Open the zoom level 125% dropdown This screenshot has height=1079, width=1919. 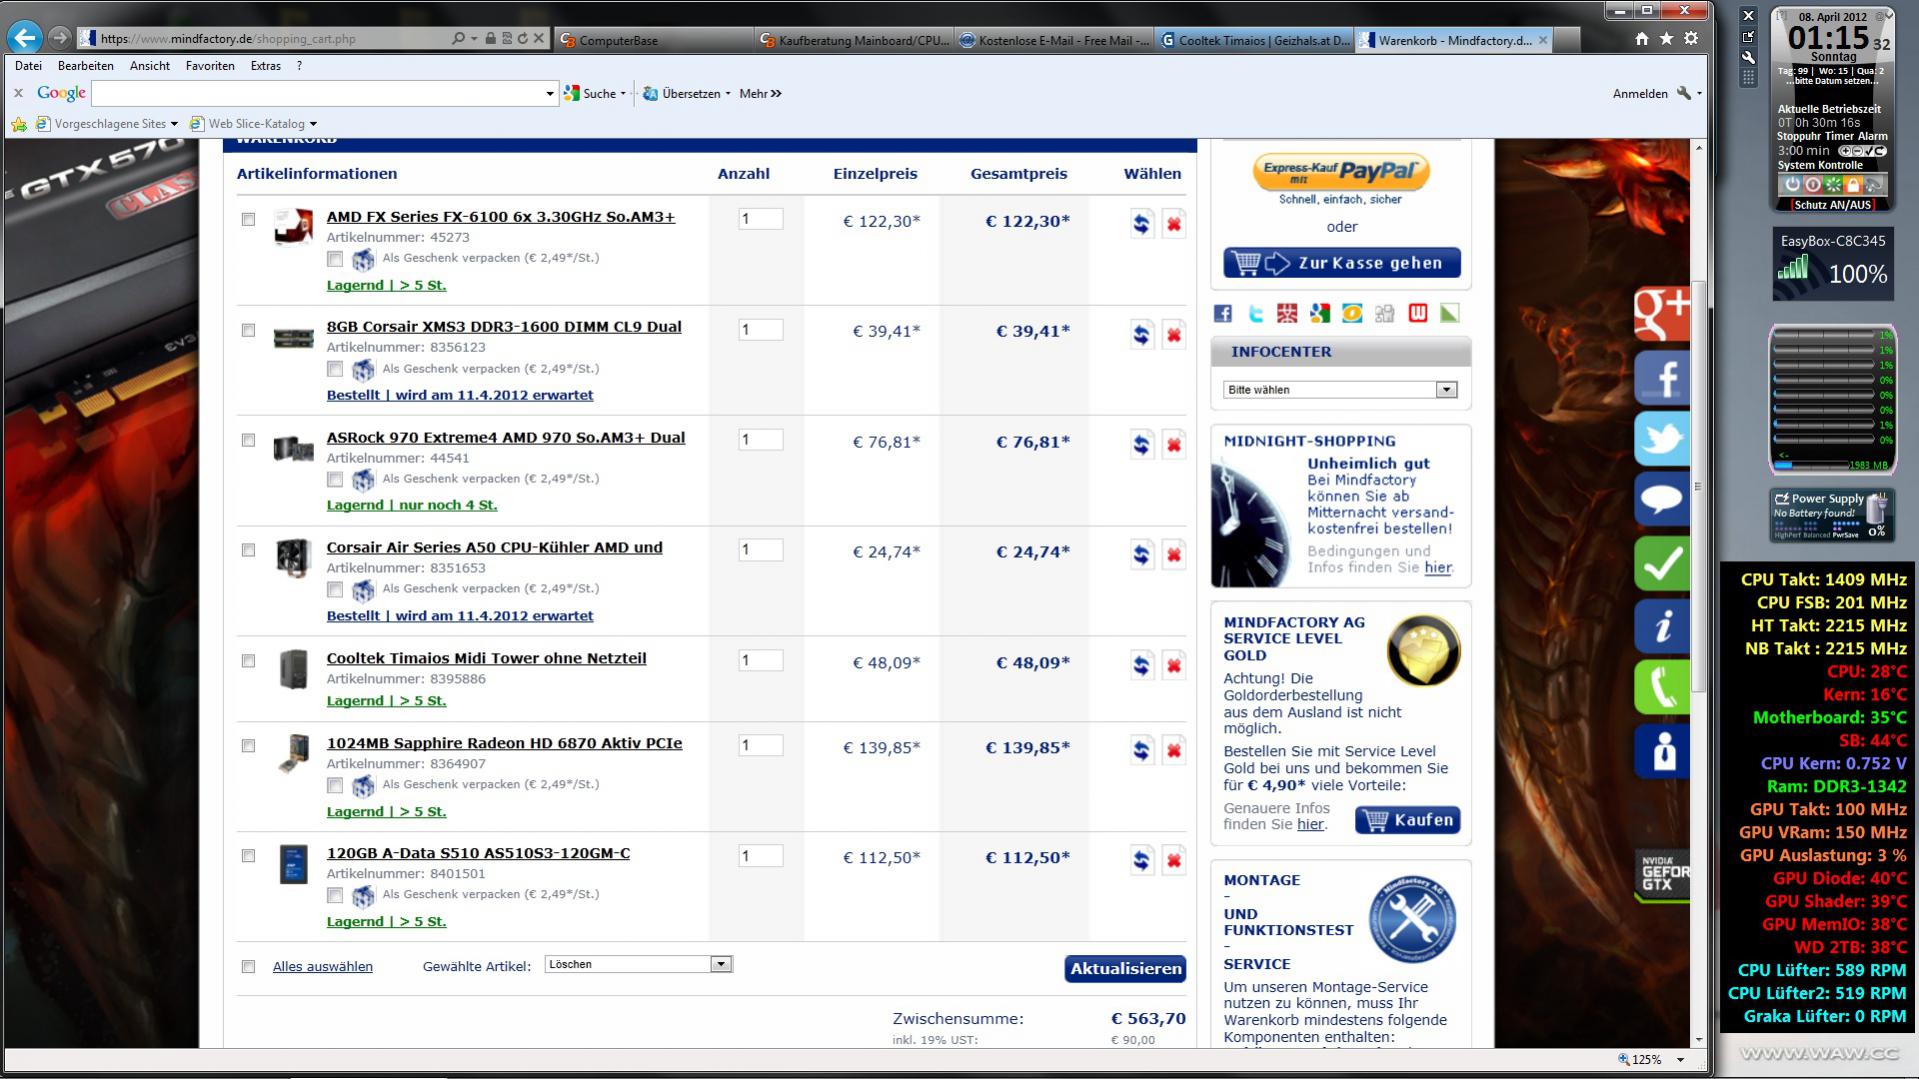1680,1060
